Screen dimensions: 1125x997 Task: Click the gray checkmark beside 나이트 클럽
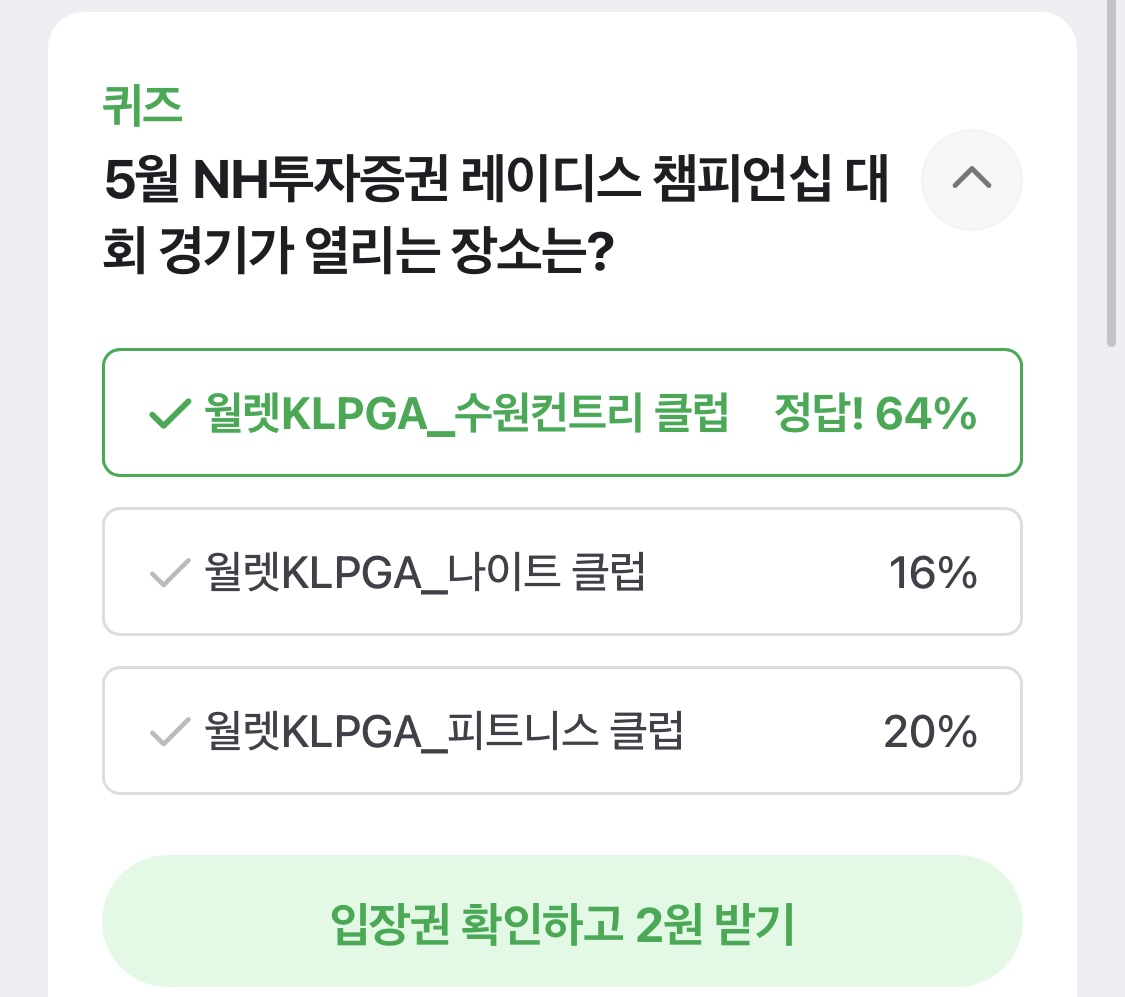click(168, 574)
